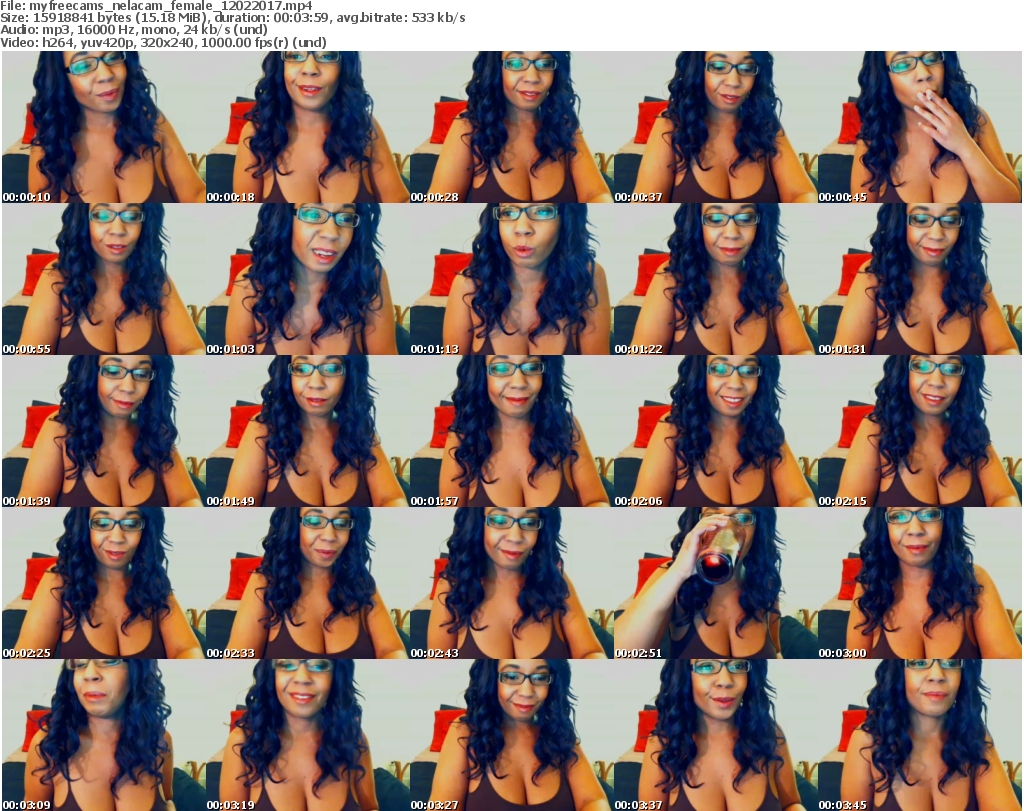Select the thumbnail frame stamped 00:02:51

click(x=716, y=583)
